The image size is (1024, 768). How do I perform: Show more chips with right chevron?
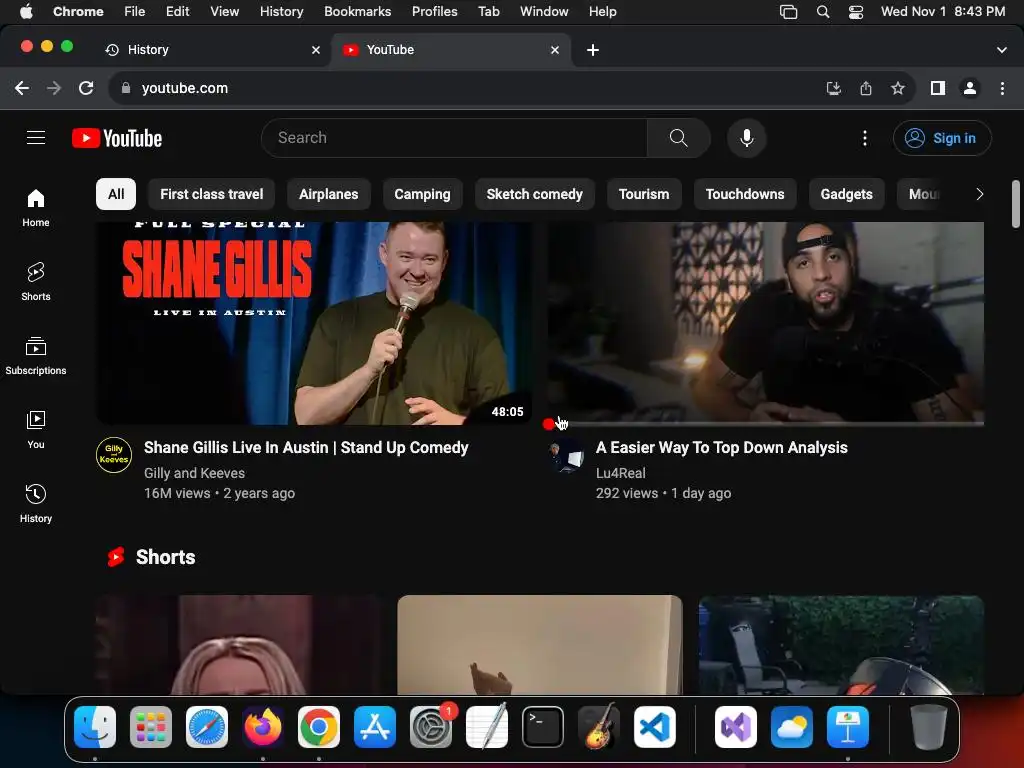tap(979, 194)
